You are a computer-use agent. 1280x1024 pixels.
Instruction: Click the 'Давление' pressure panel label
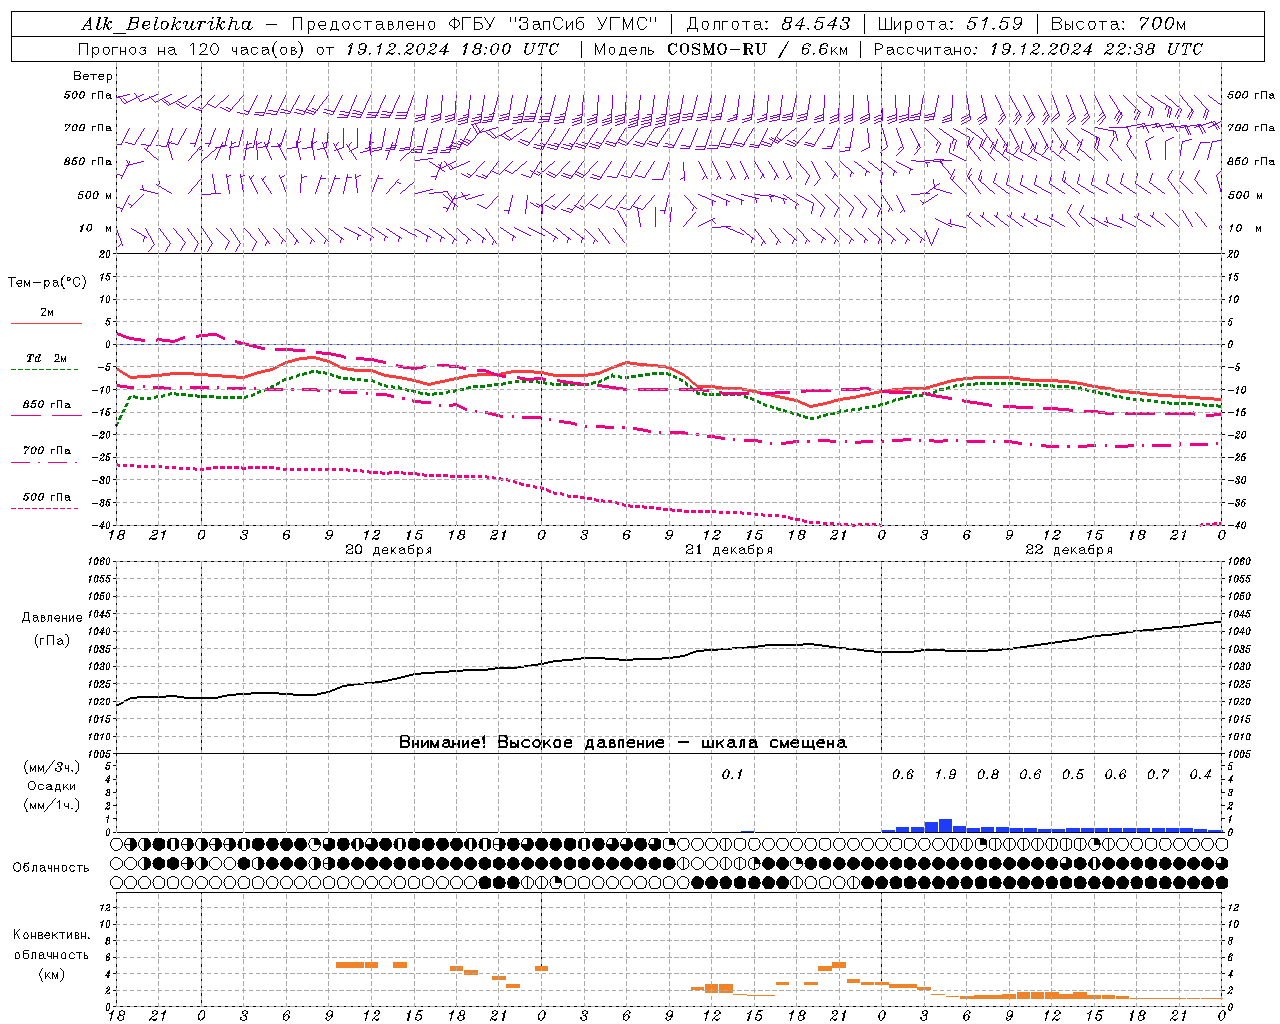point(52,618)
